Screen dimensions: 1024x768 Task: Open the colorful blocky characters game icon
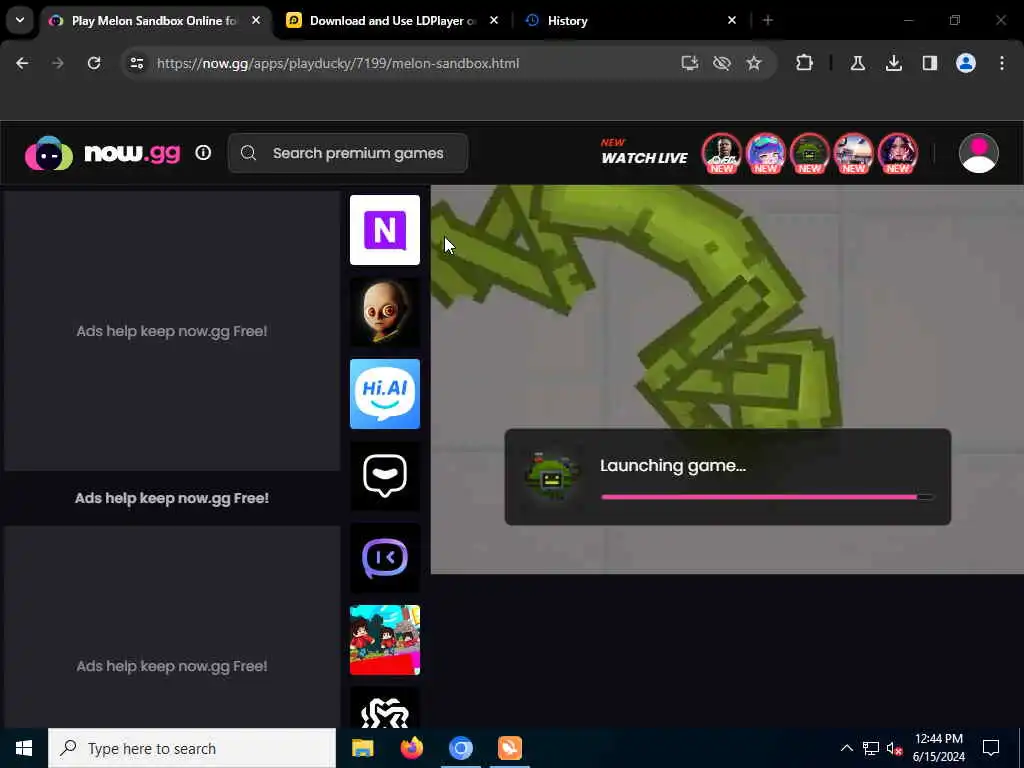click(385, 640)
